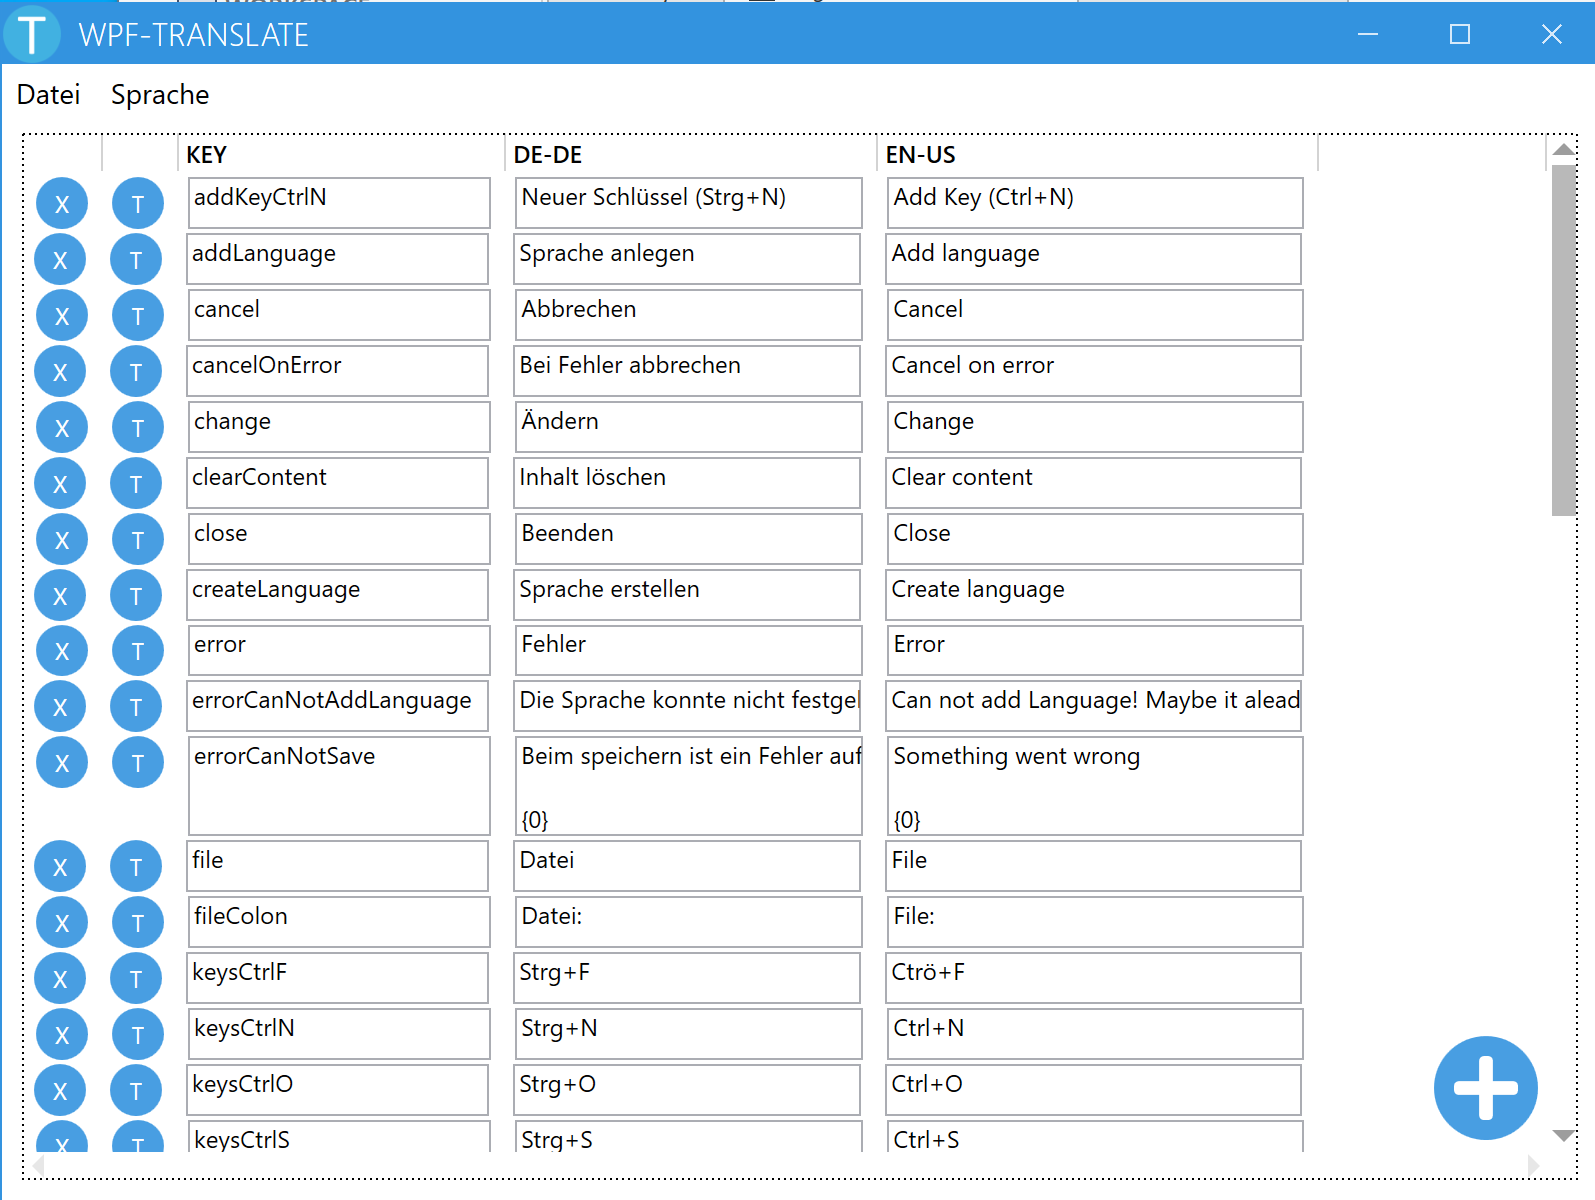Delete keysCtrlO row with X icon

coord(60,1091)
